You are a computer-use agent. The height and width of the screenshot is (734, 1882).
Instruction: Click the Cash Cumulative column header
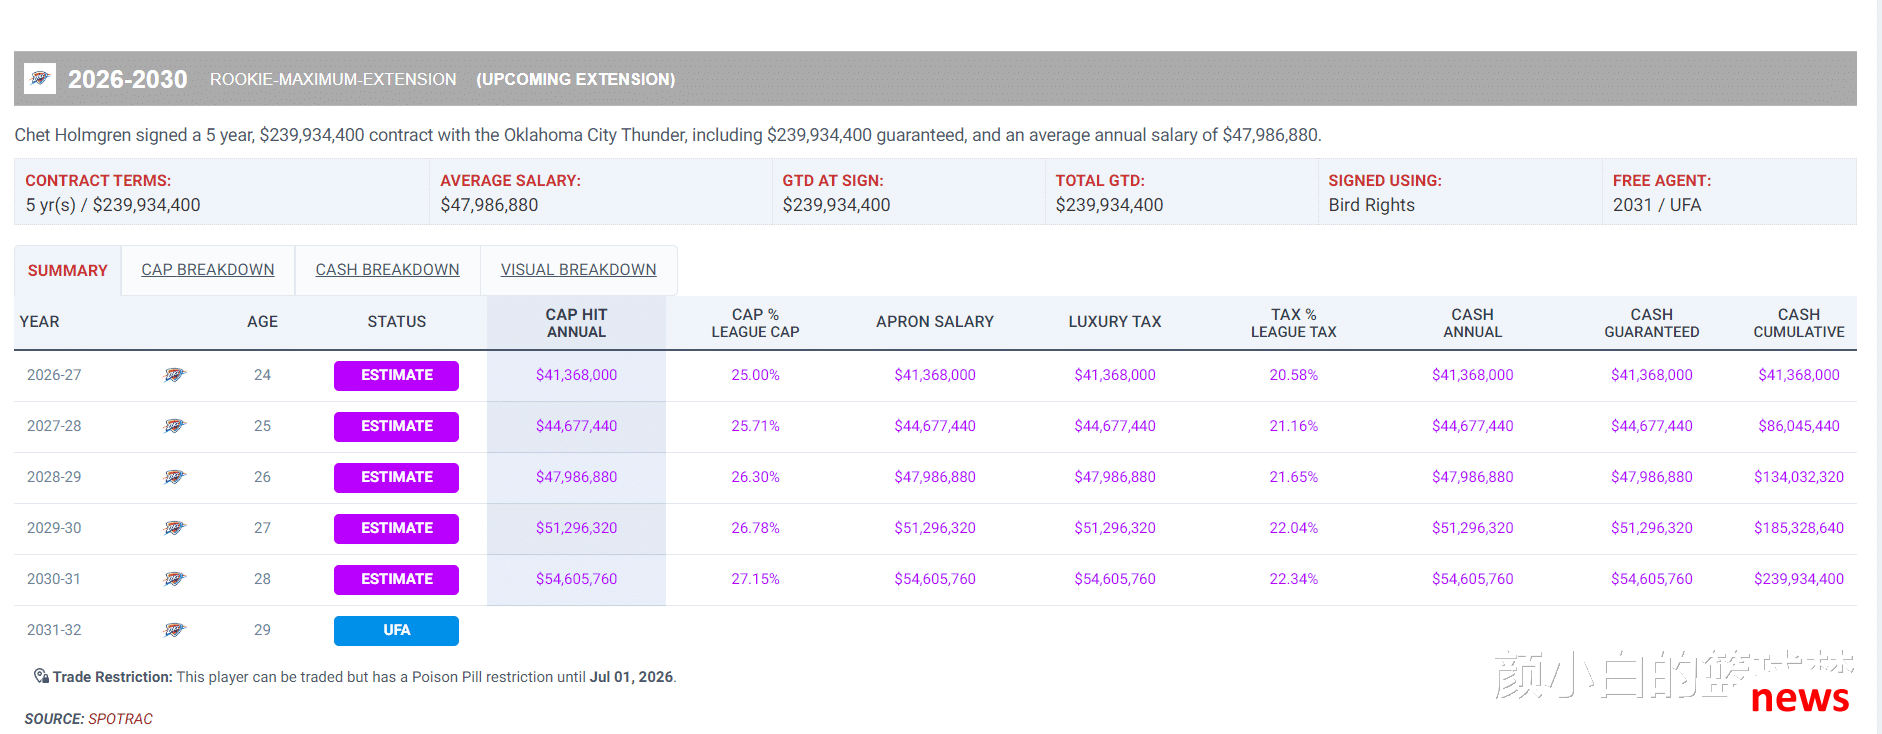(x=1799, y=323)
